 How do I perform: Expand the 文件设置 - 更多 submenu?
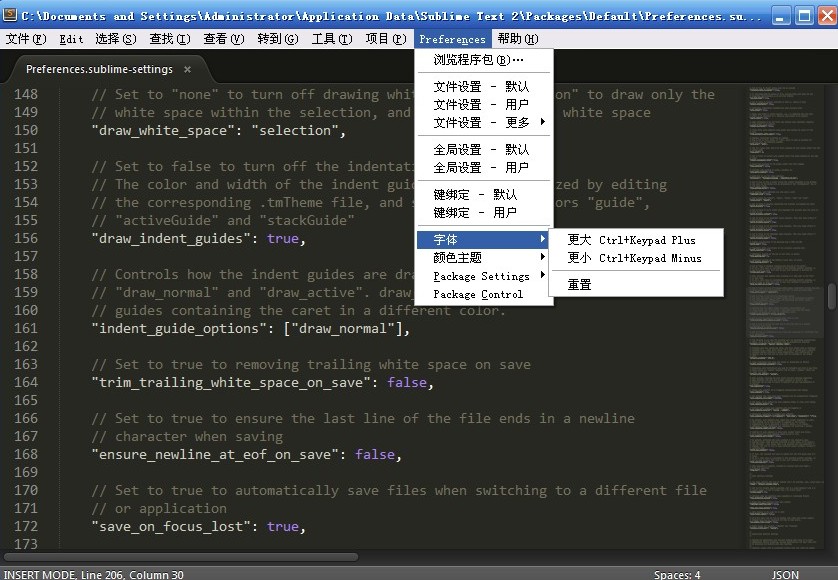(x=484, y=122)
